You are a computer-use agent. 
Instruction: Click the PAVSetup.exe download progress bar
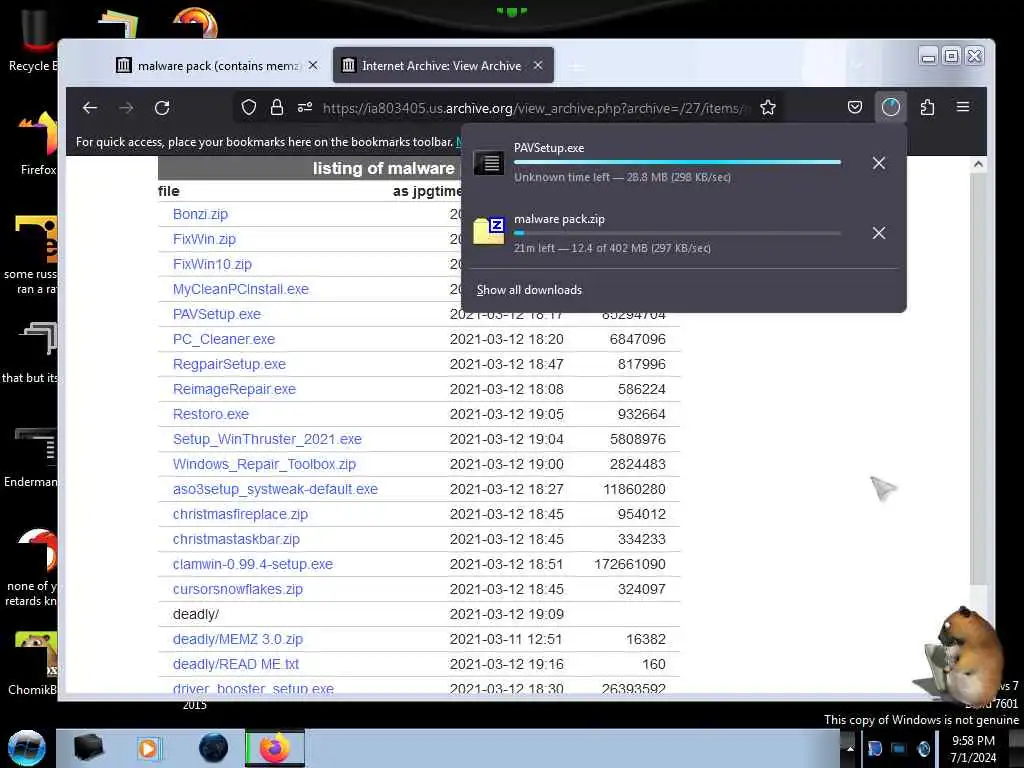click(x=677, y=162)
